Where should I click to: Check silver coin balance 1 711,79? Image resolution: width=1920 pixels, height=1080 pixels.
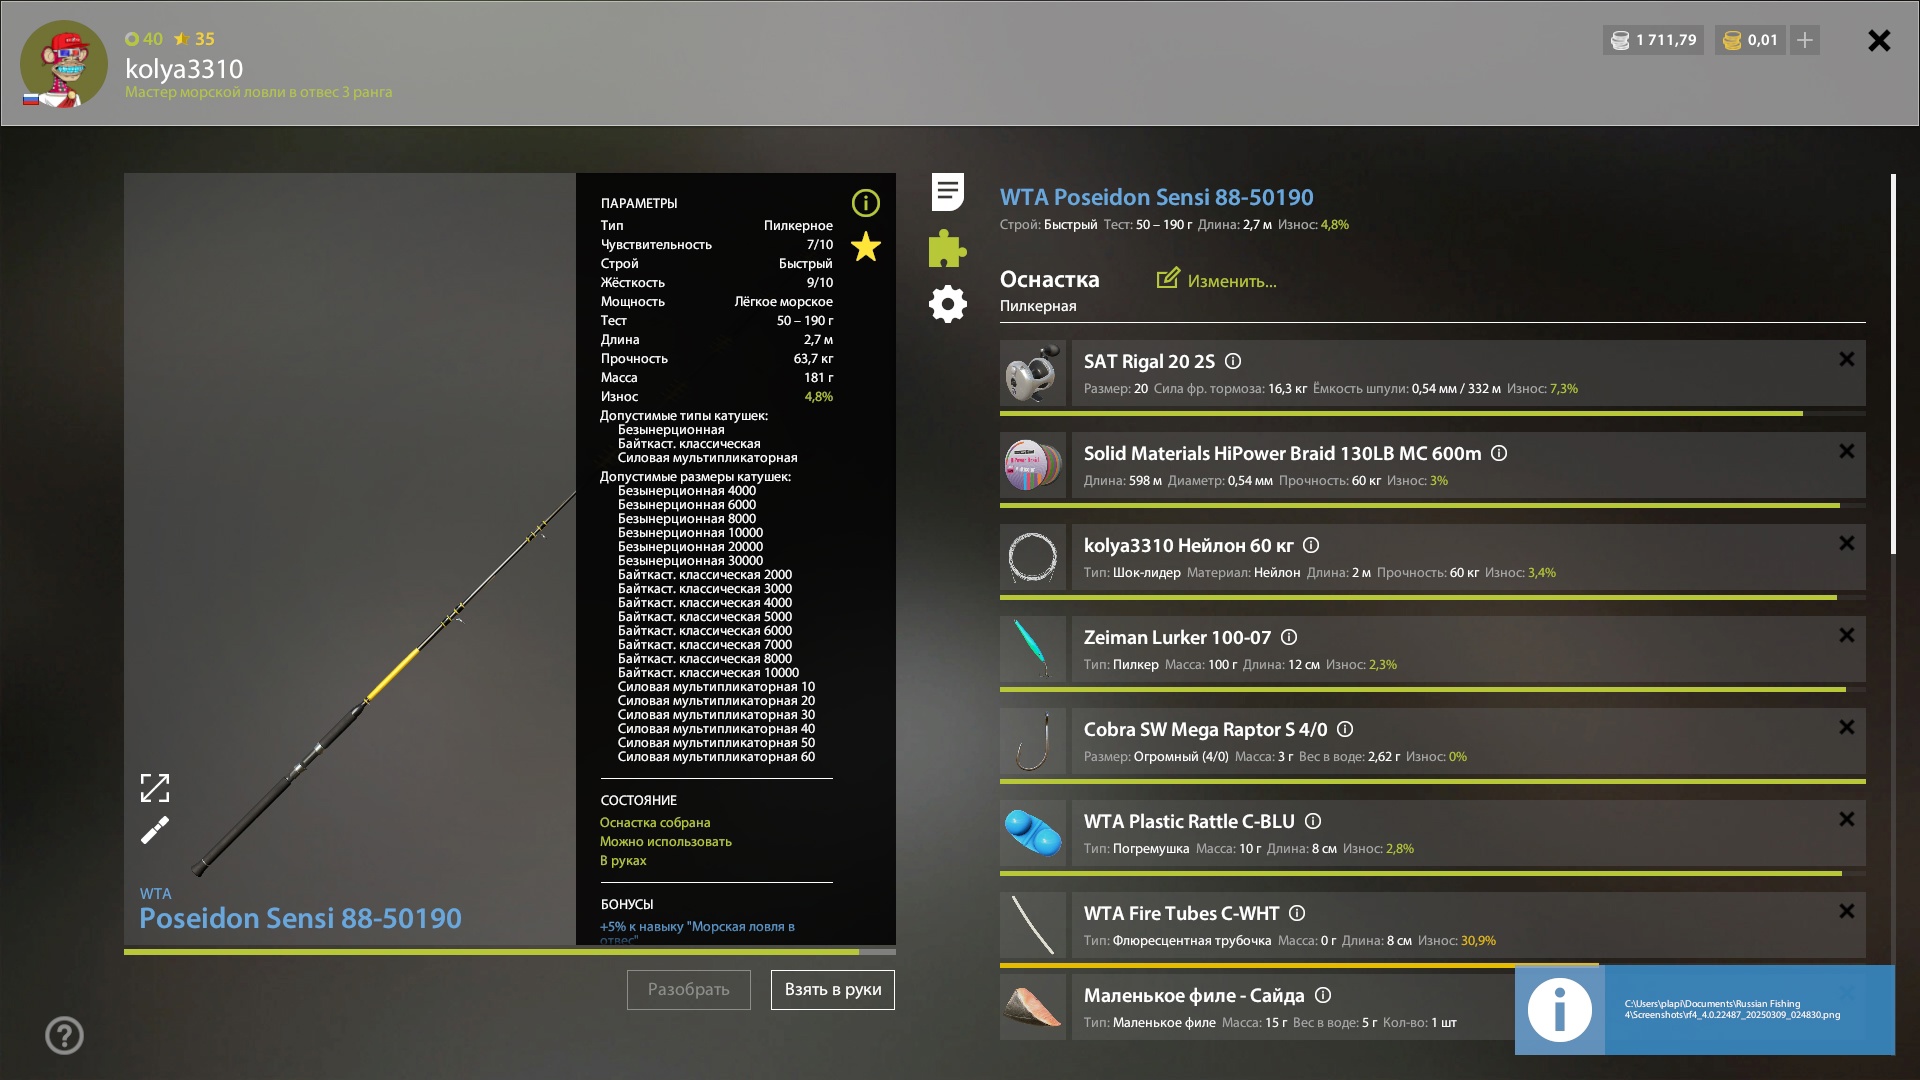pyautogui.click(x=1653, y=40)
